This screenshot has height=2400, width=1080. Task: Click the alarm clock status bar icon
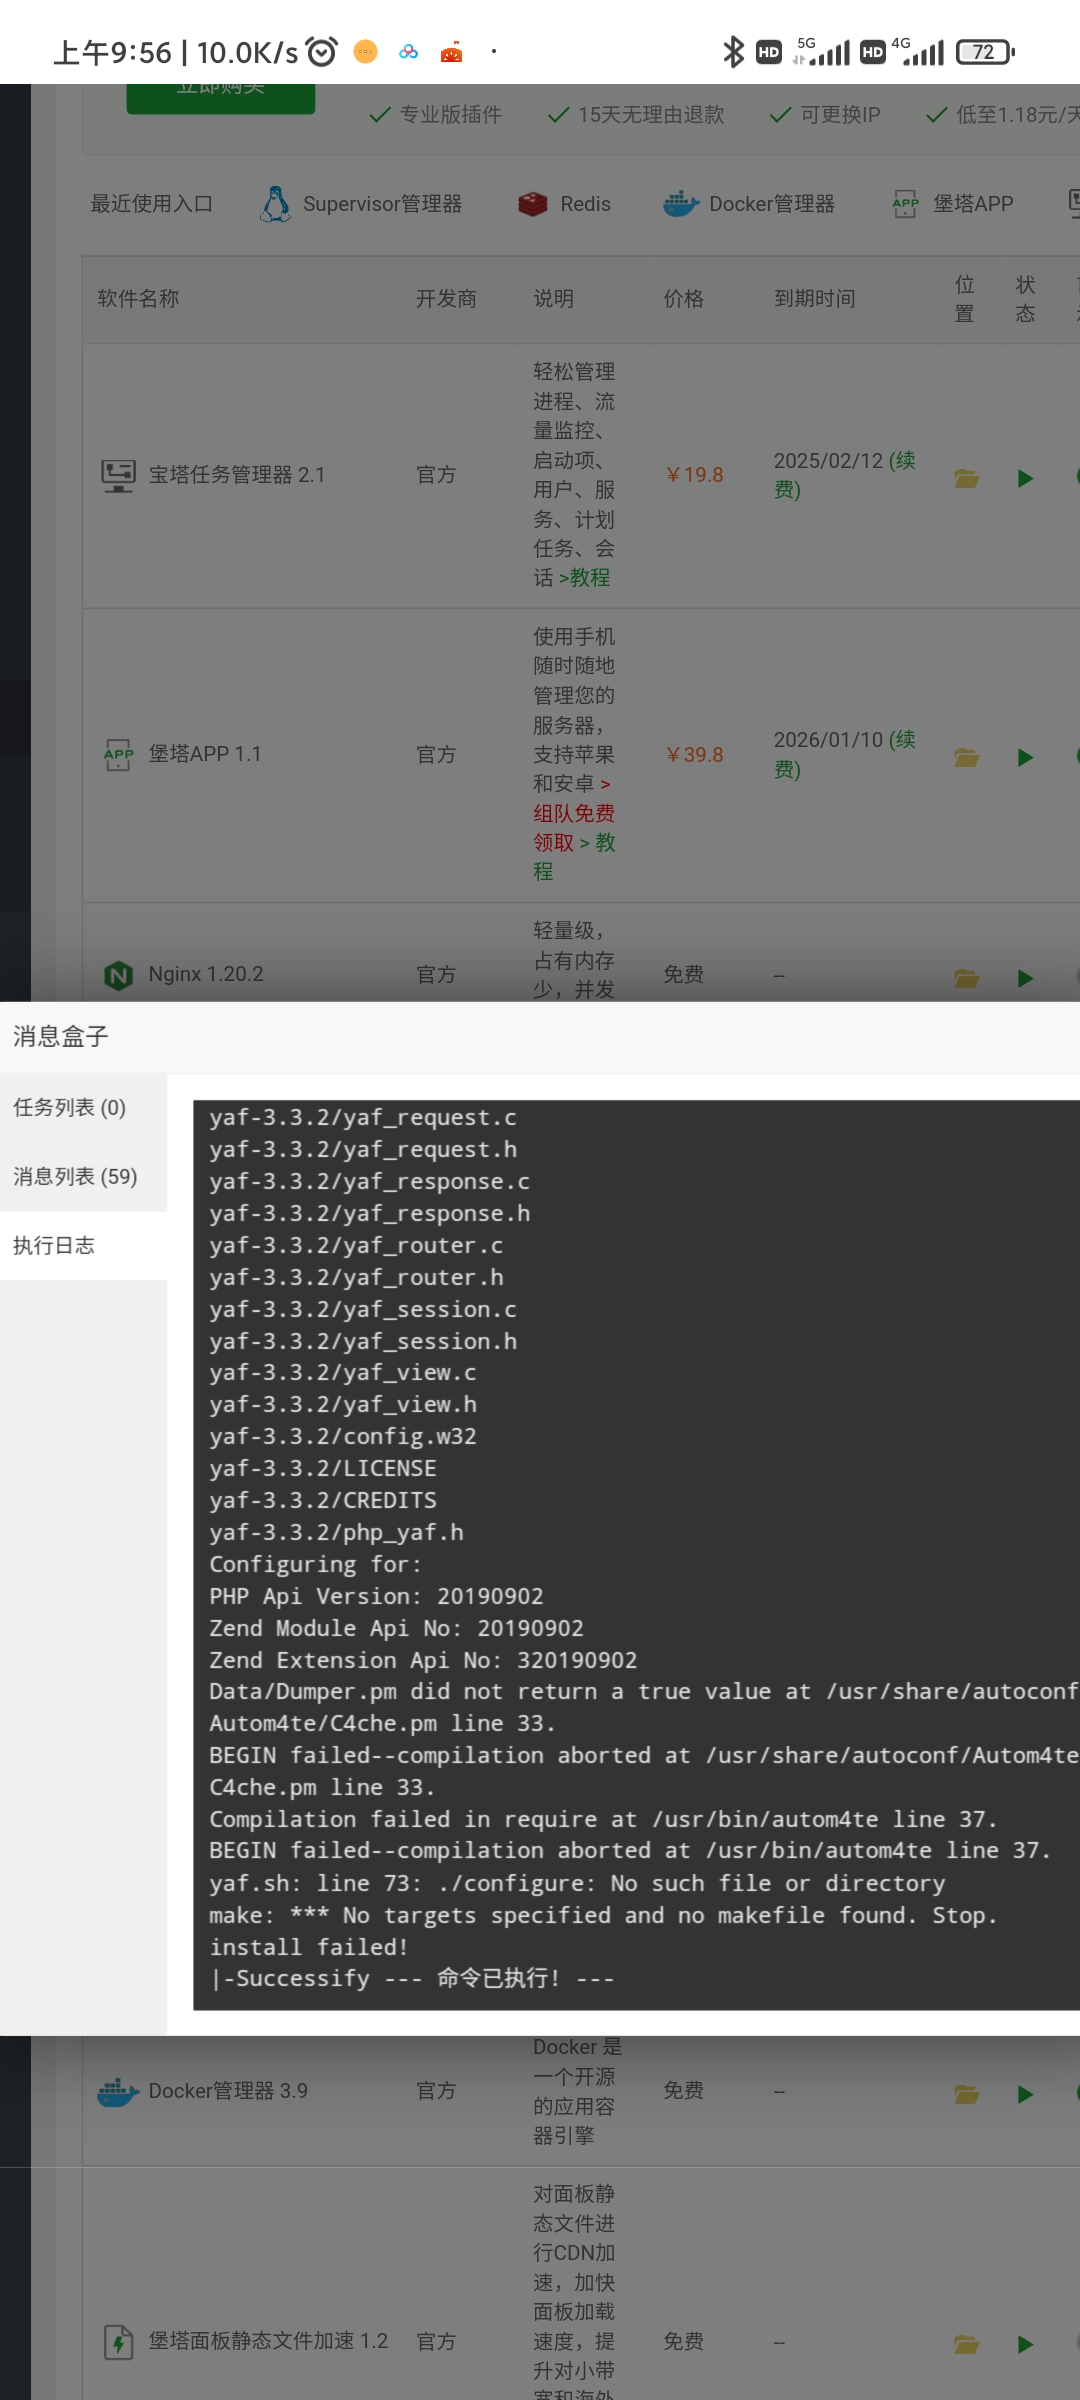pos(322,51)
